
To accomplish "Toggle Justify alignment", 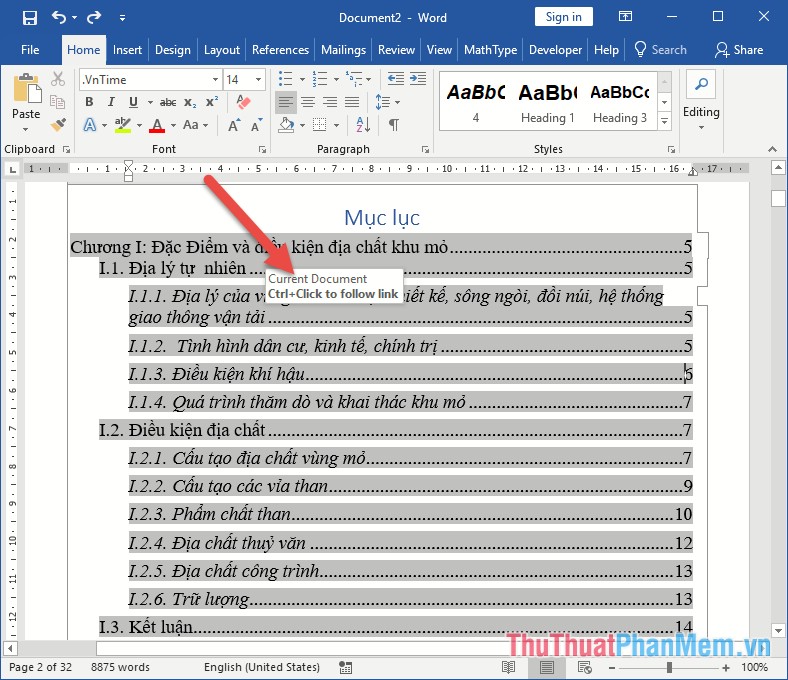I will pos(352,103).
